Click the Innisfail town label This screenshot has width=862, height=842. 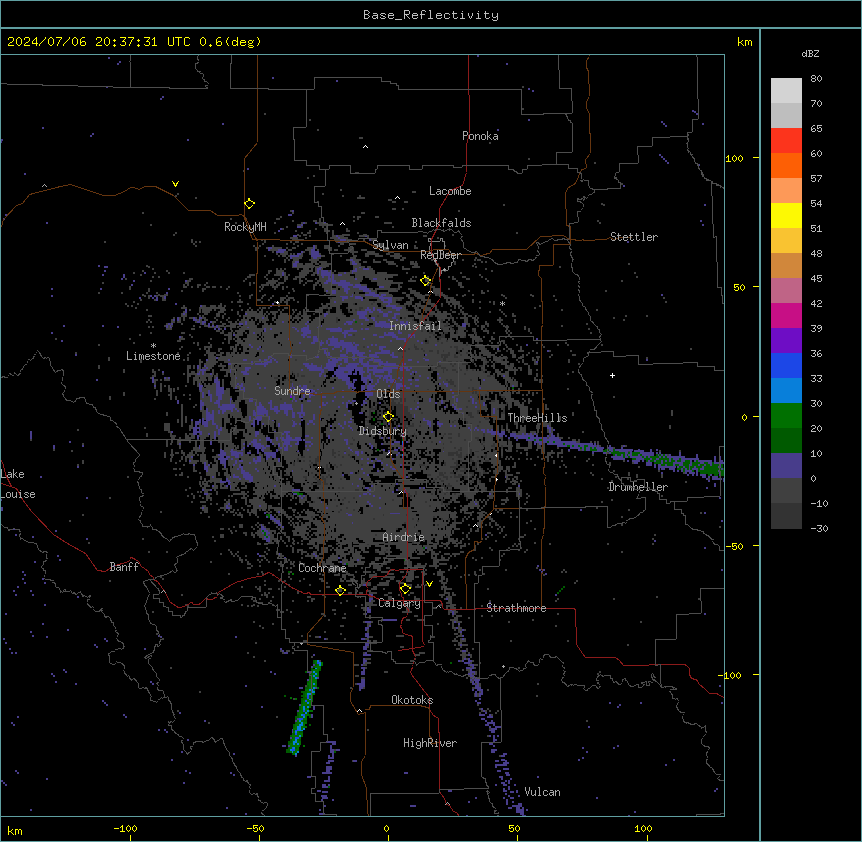coord(415,326)
